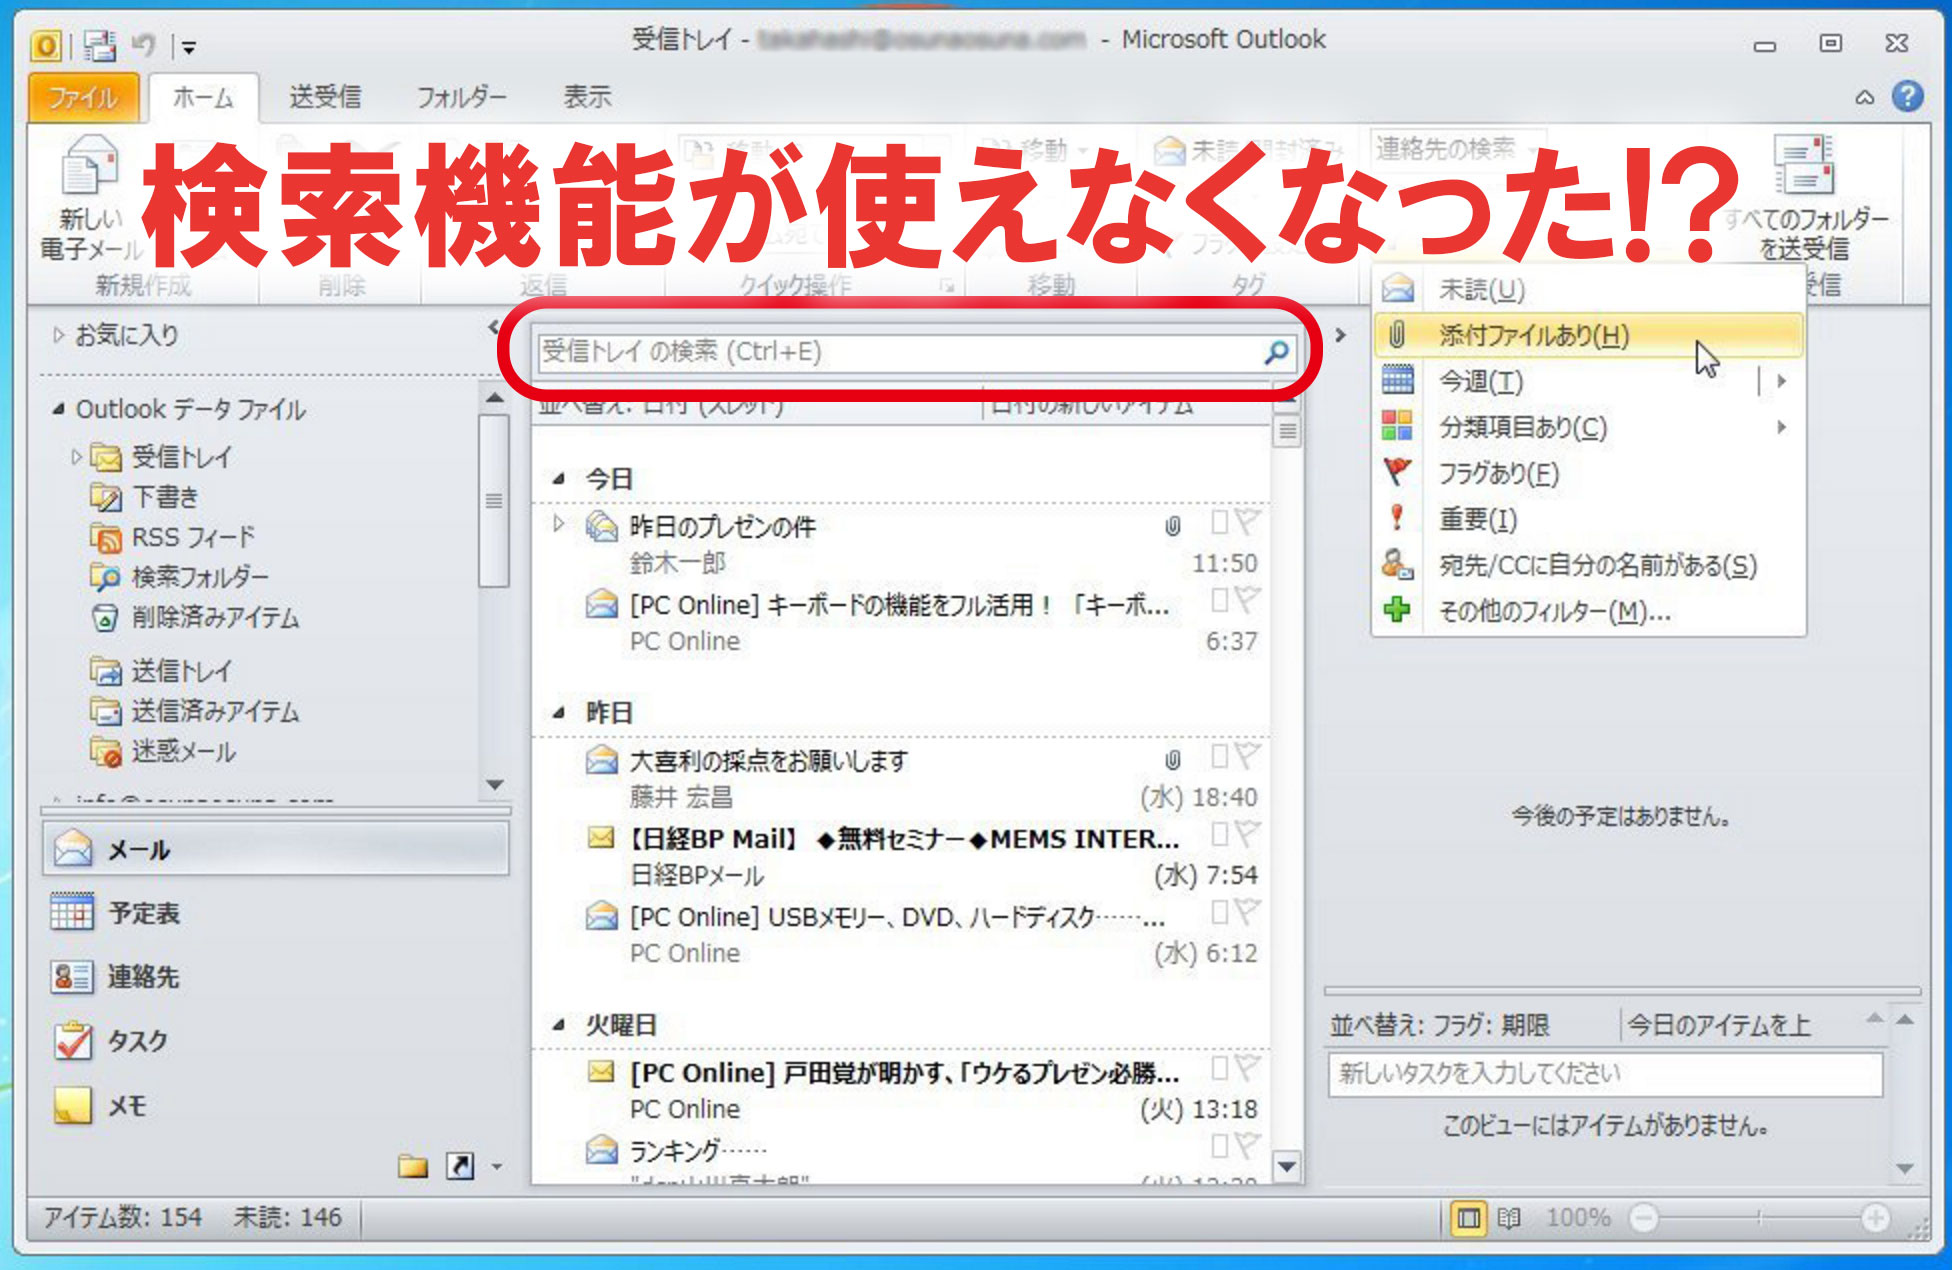
Task: Switch to メール navigation module
Action: point(276,849)
